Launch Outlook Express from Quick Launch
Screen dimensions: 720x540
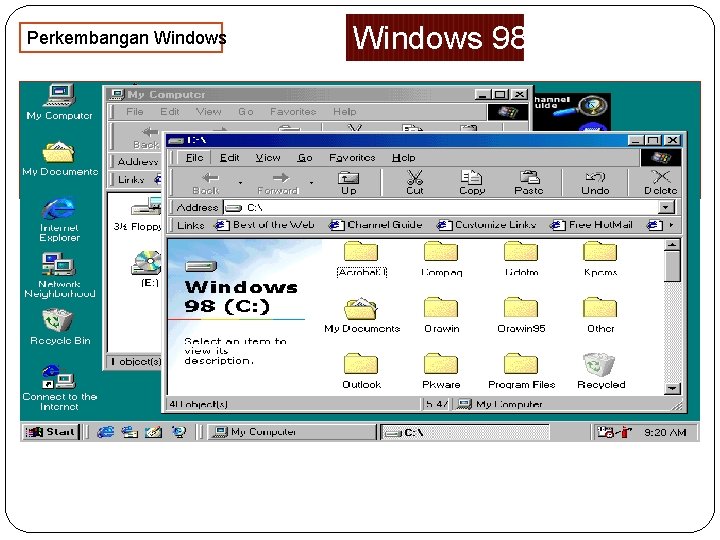point(130,432)
